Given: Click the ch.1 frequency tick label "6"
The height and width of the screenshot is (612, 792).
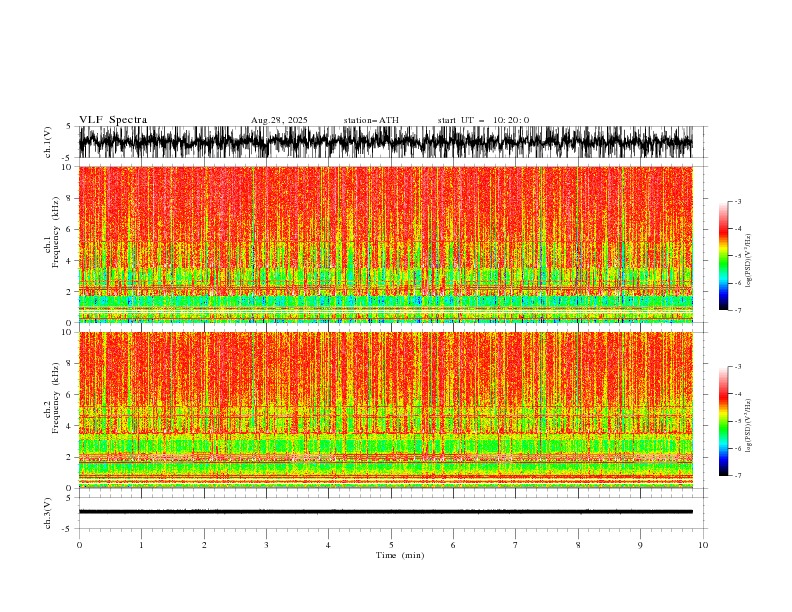Looking at the screenshot, I should tap(69, 229).
